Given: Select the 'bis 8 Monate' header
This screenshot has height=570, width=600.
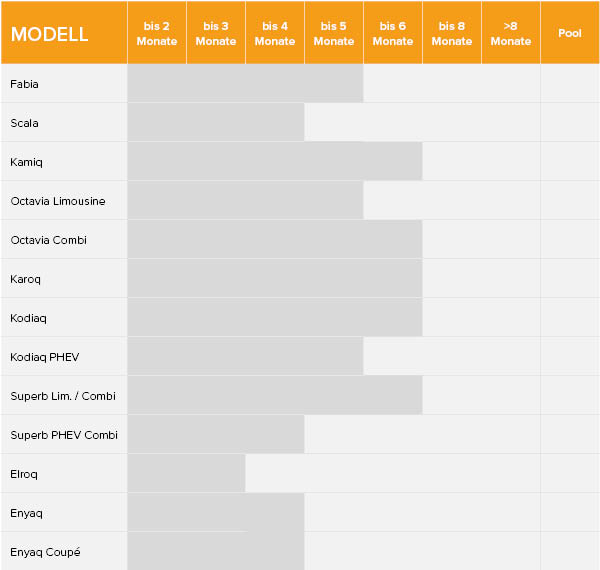Looking at the screenshot, I should pos(452,33).
